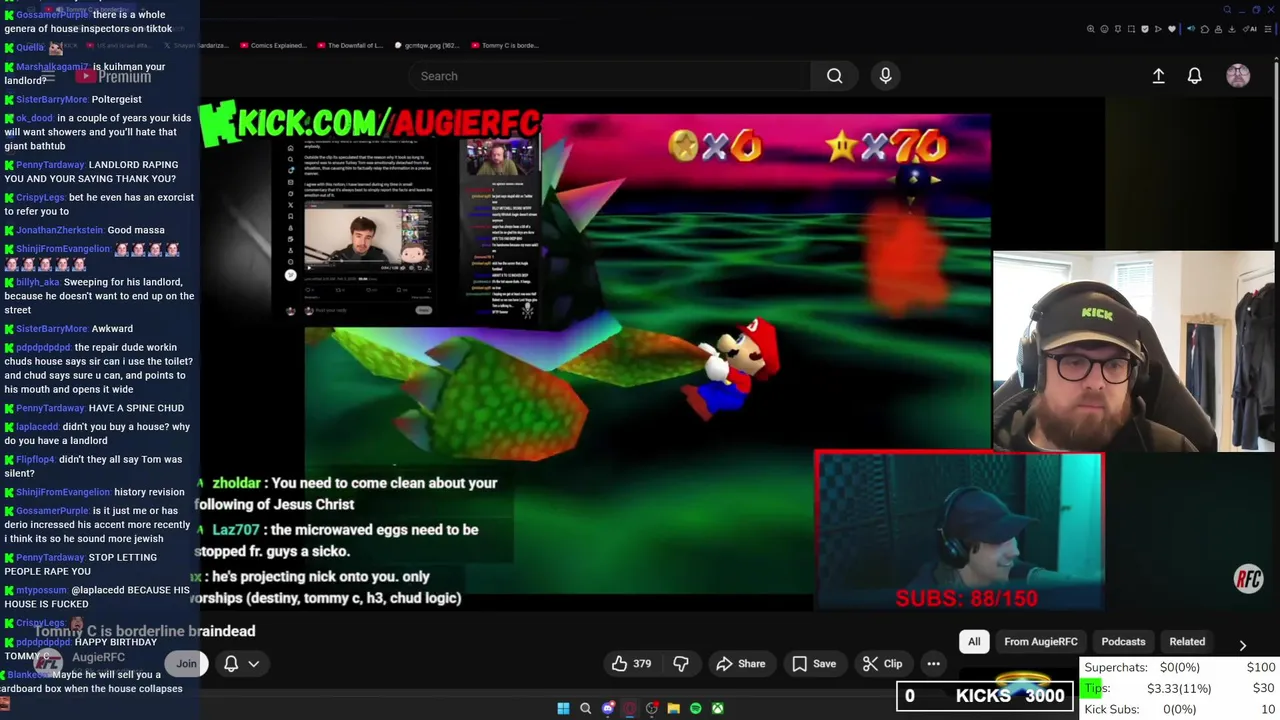
Task: Click the browser tab search icon
Action: click(1227, 10)
